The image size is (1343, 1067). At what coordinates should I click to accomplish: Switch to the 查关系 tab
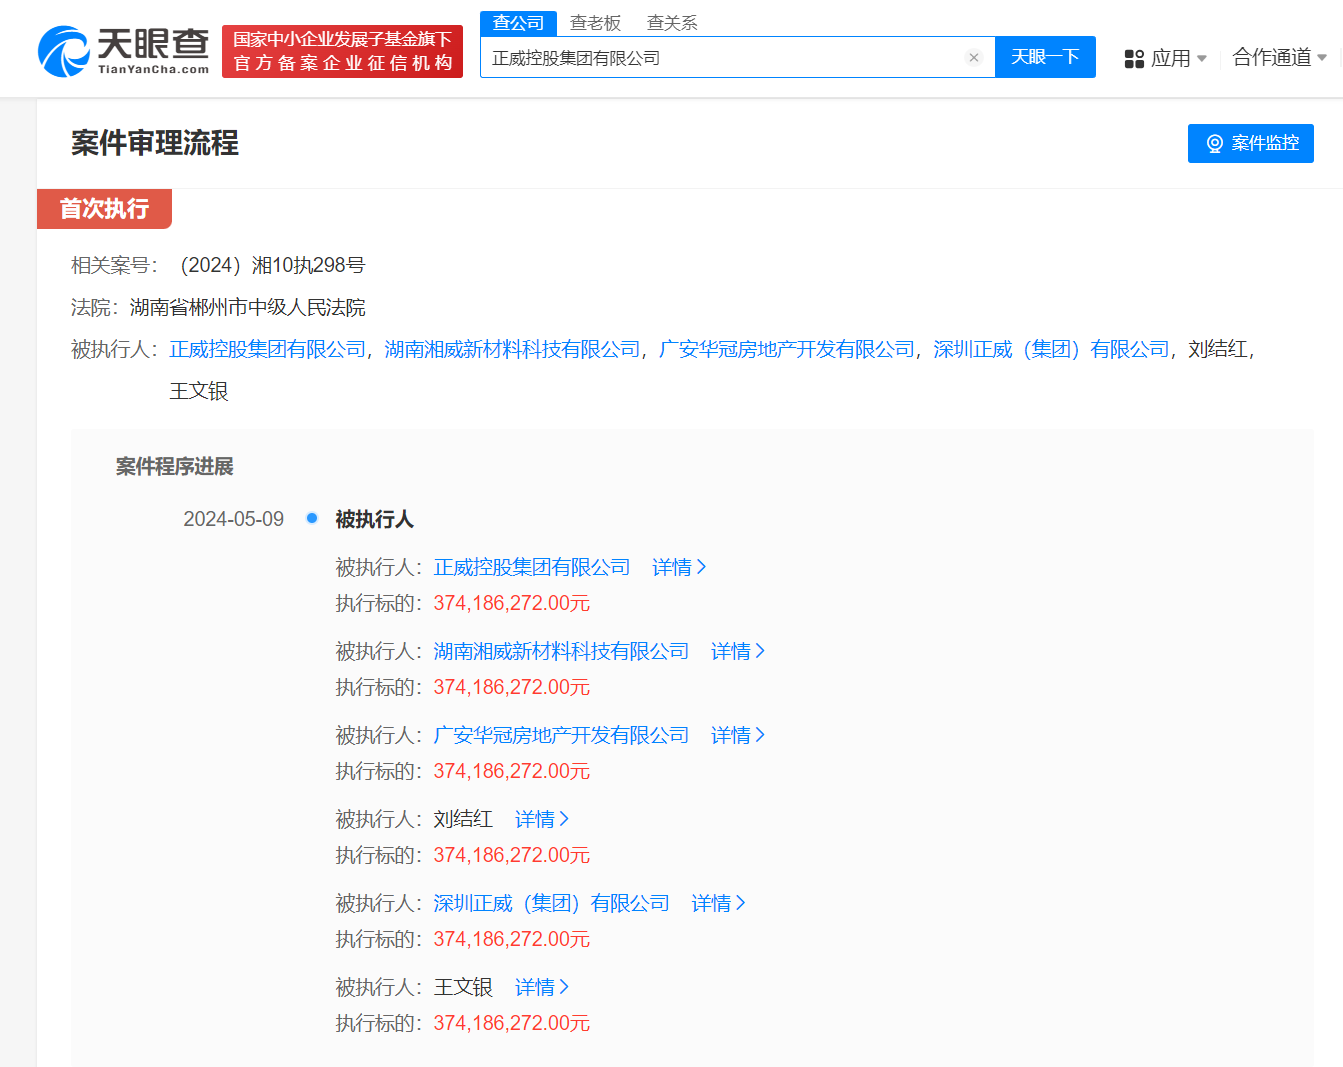coord(672,23)
